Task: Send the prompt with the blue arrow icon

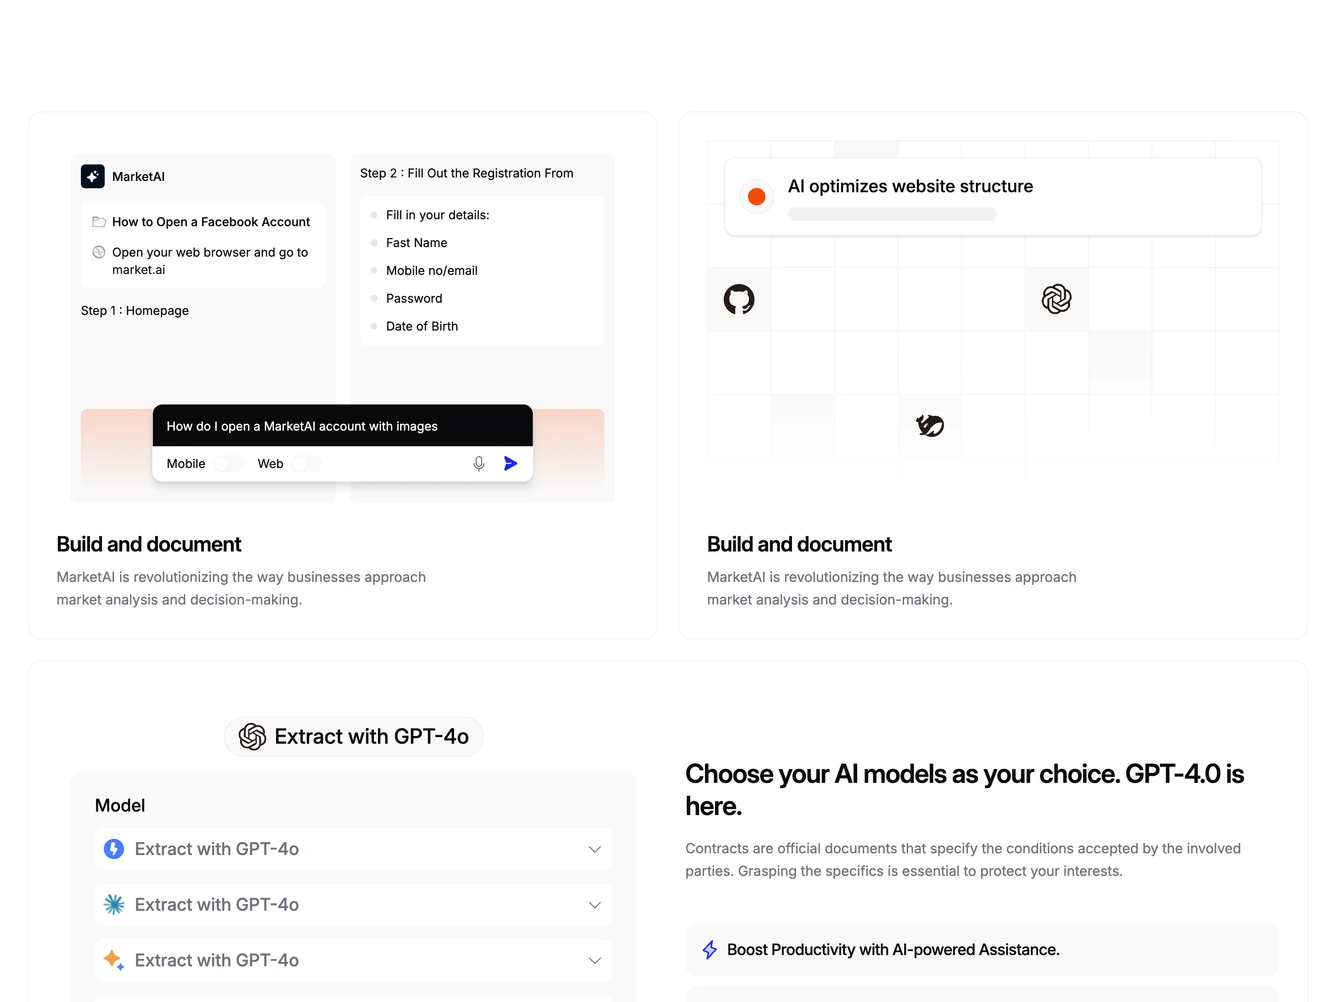Action: pos(511,463)
